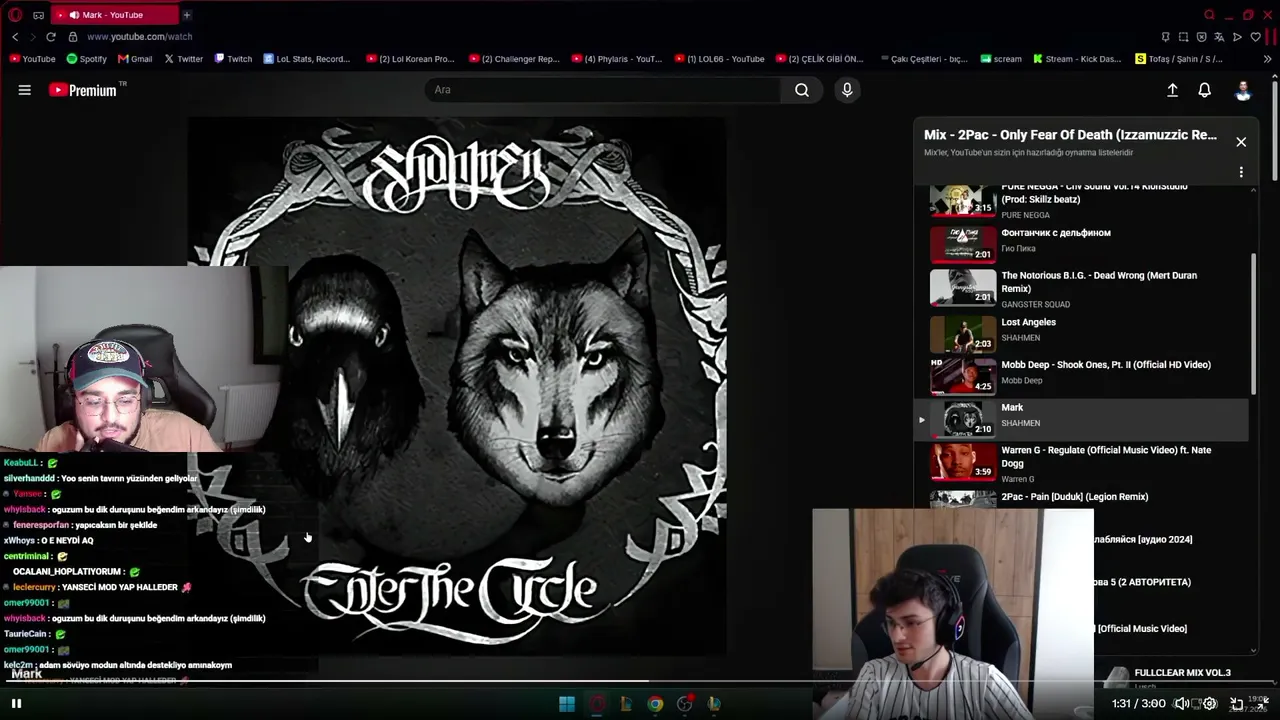Open the scream bookmark

tap(1001, 59)
